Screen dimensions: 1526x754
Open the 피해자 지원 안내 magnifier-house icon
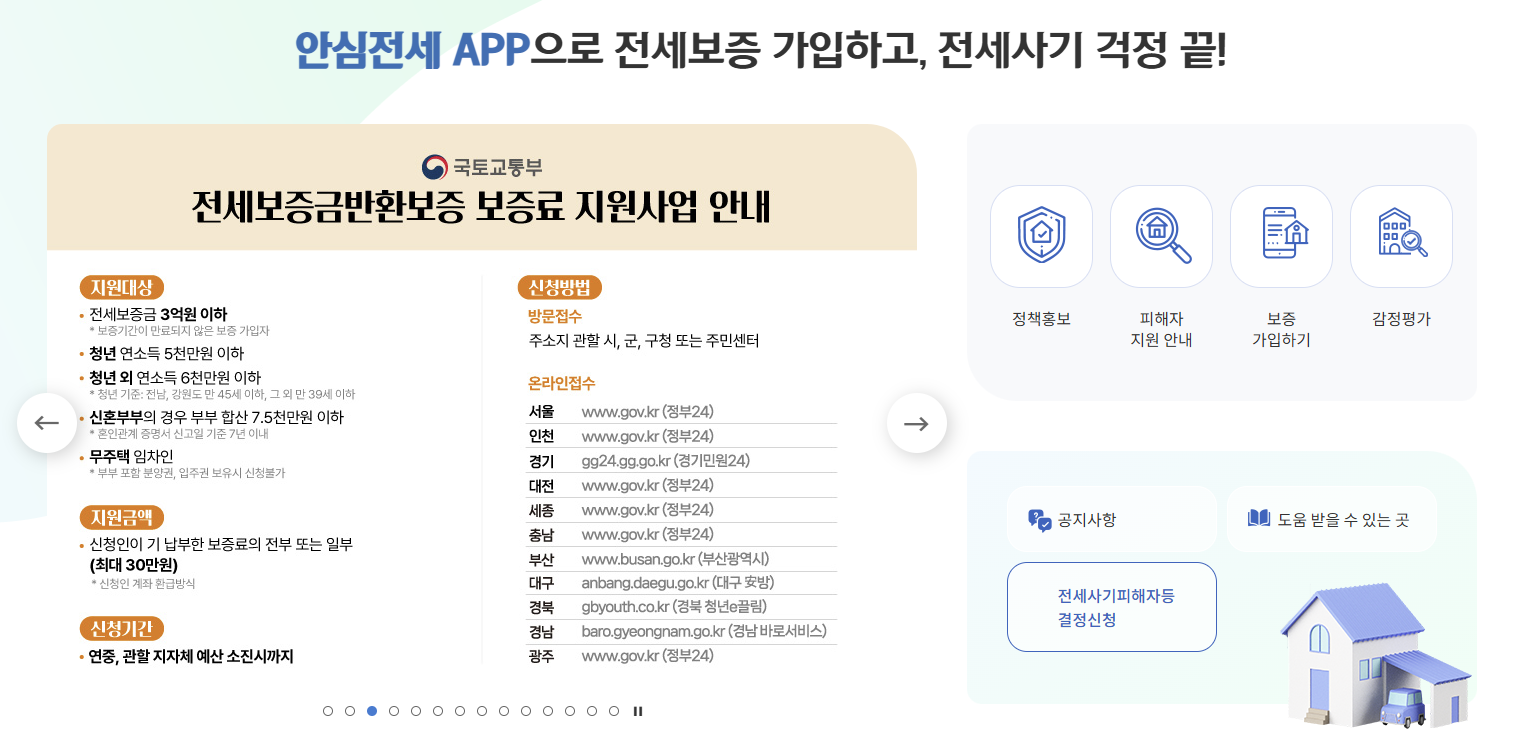(1161, 236)
